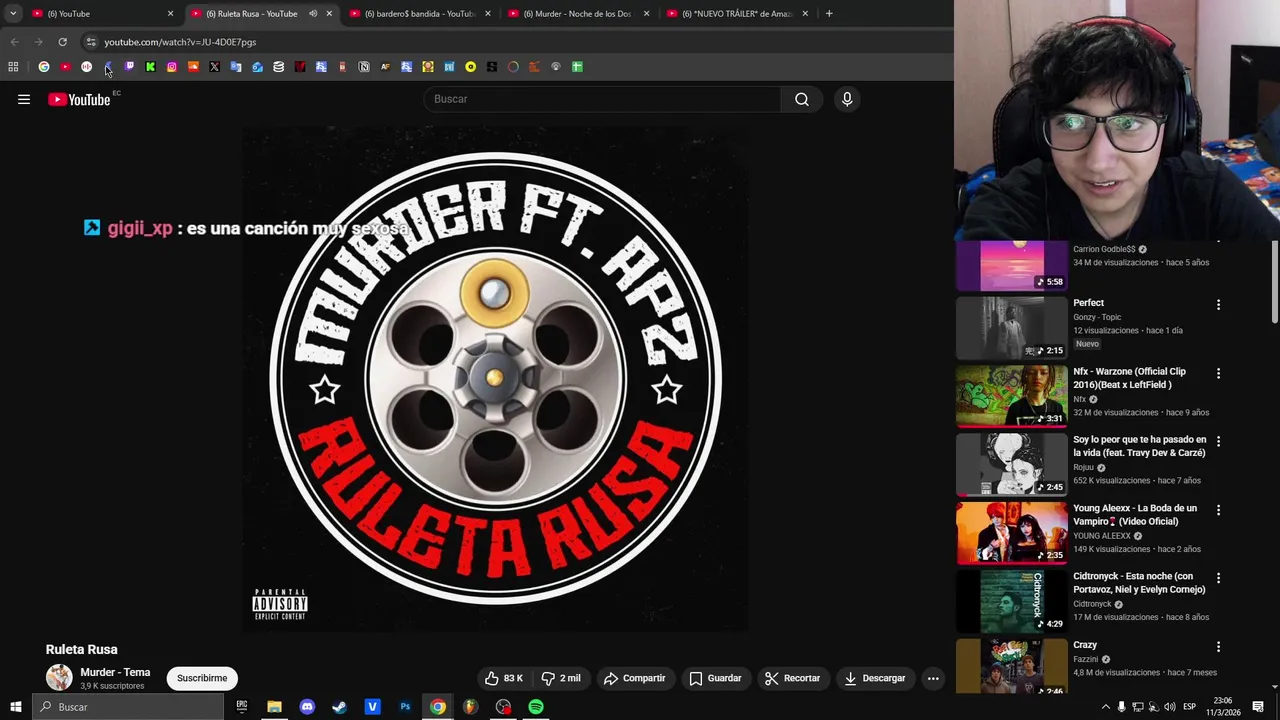Open options for Cidtronyck - Esta noche video
Screen dimensions: 1280x720
click(x=1218, y=578)
